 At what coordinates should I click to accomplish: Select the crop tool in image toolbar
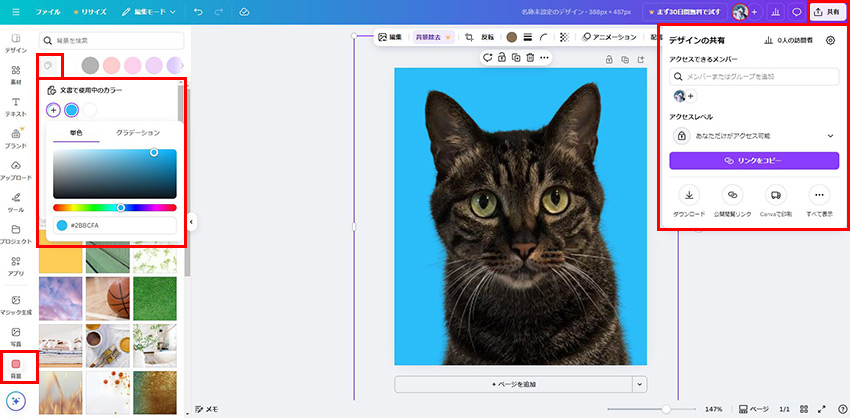coord(468,37)
